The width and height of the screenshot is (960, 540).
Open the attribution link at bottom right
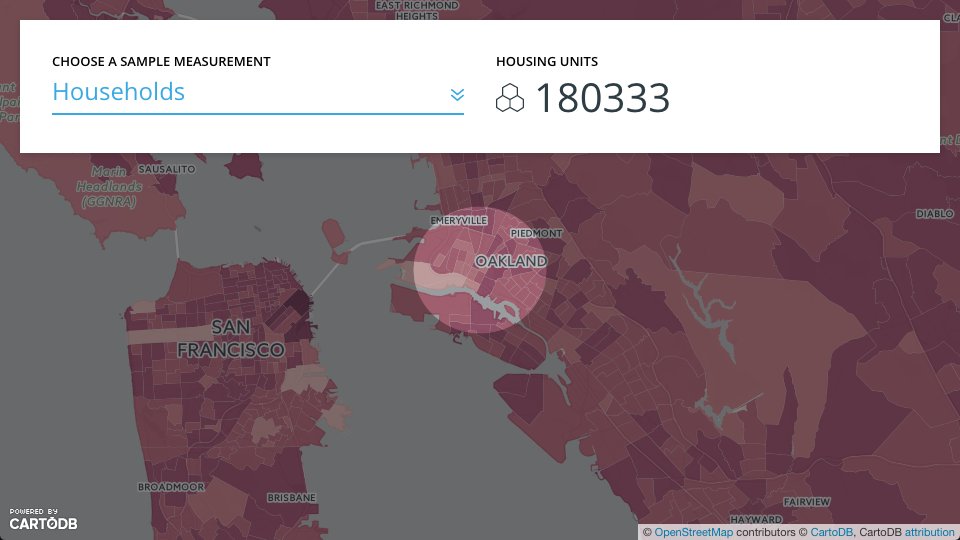point(929,533)
